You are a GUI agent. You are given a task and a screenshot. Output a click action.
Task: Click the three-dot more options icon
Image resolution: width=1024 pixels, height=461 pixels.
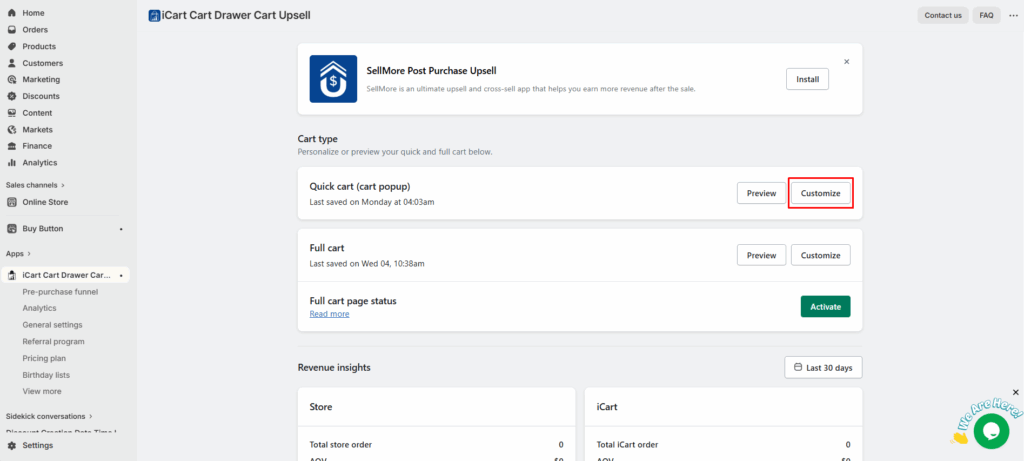point(1012,15)
